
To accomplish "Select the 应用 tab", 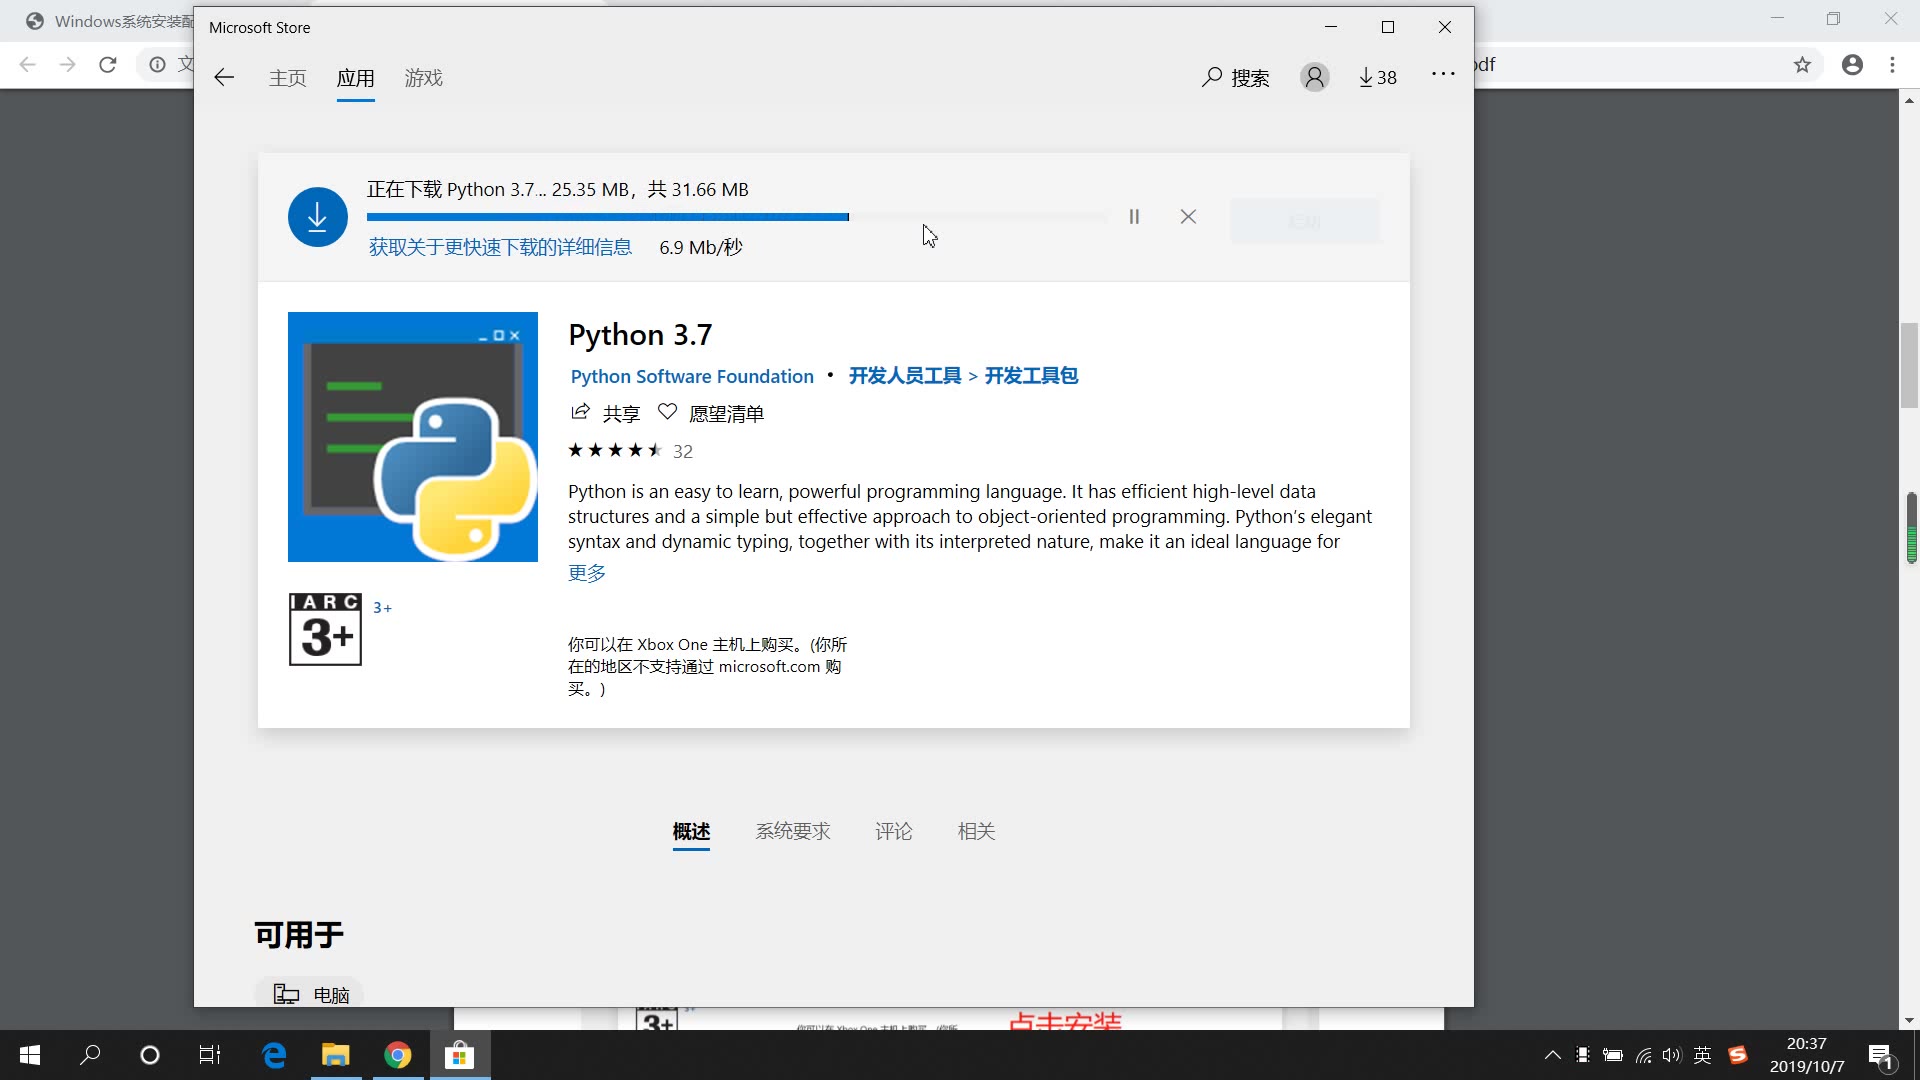I will pyautogui.click(x=356, y=78).
